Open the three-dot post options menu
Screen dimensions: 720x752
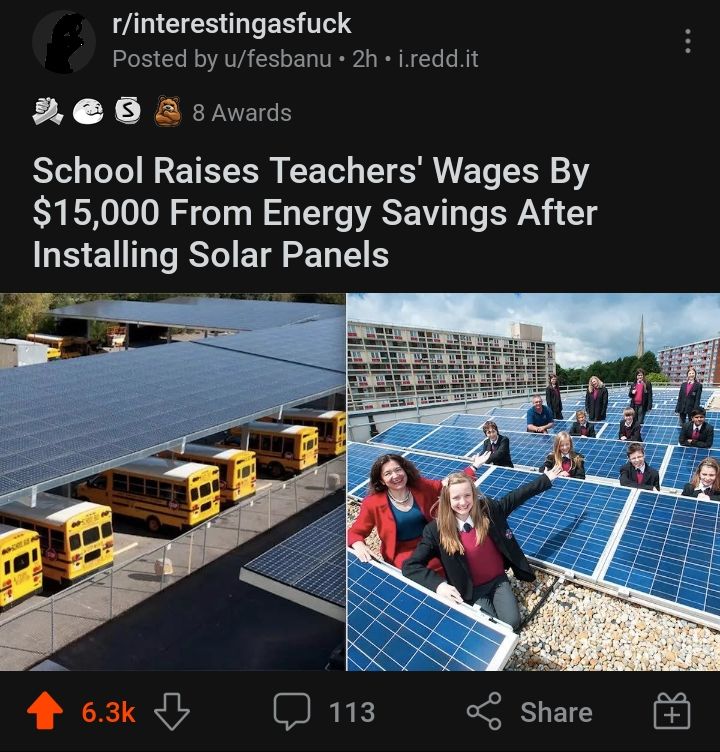(x=687, y=41)
